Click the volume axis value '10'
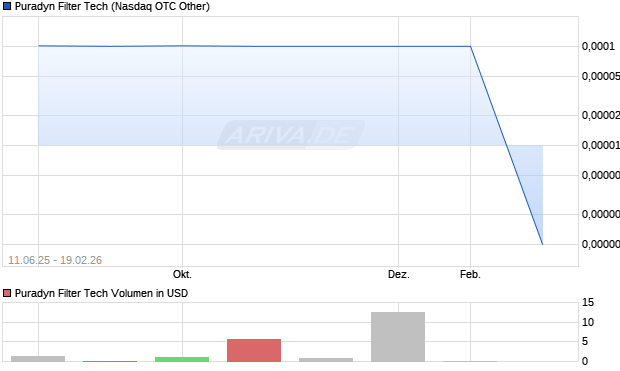Viewport: 620px width, 371px height. 588,322
